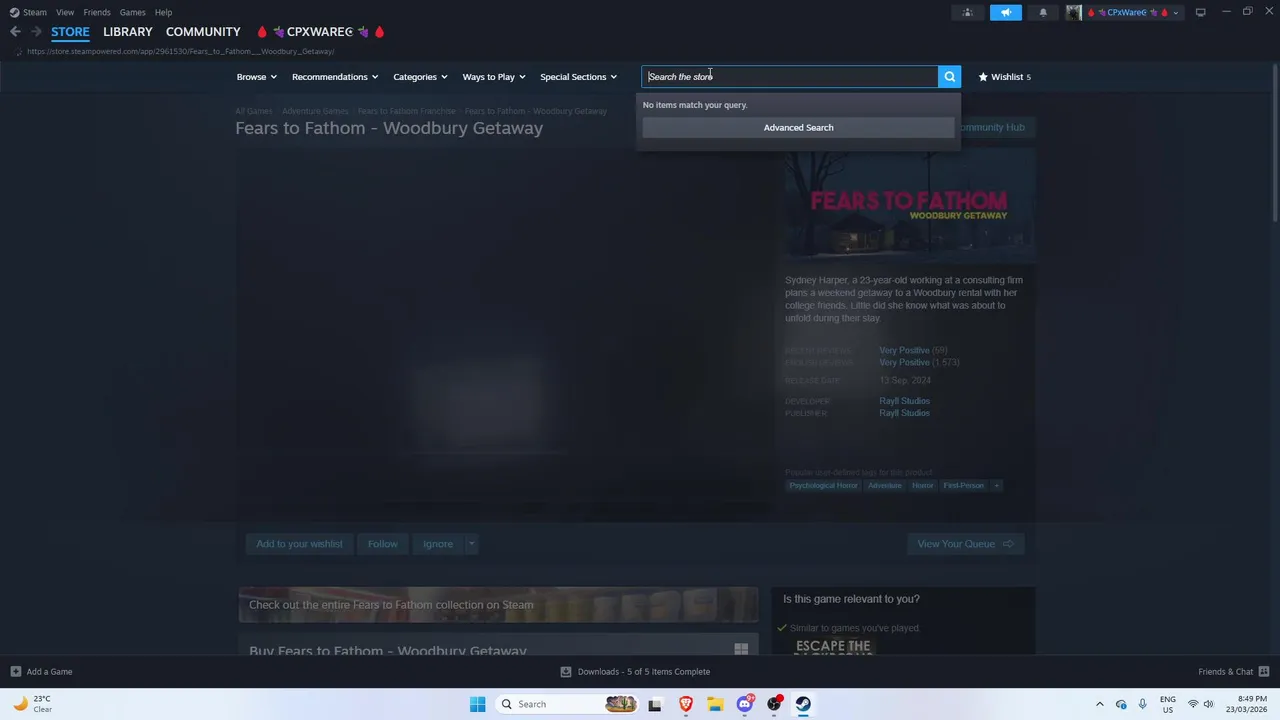1280x720 pixels.
Task: Click the ENG US language indicator
Action: point(1168,704)
